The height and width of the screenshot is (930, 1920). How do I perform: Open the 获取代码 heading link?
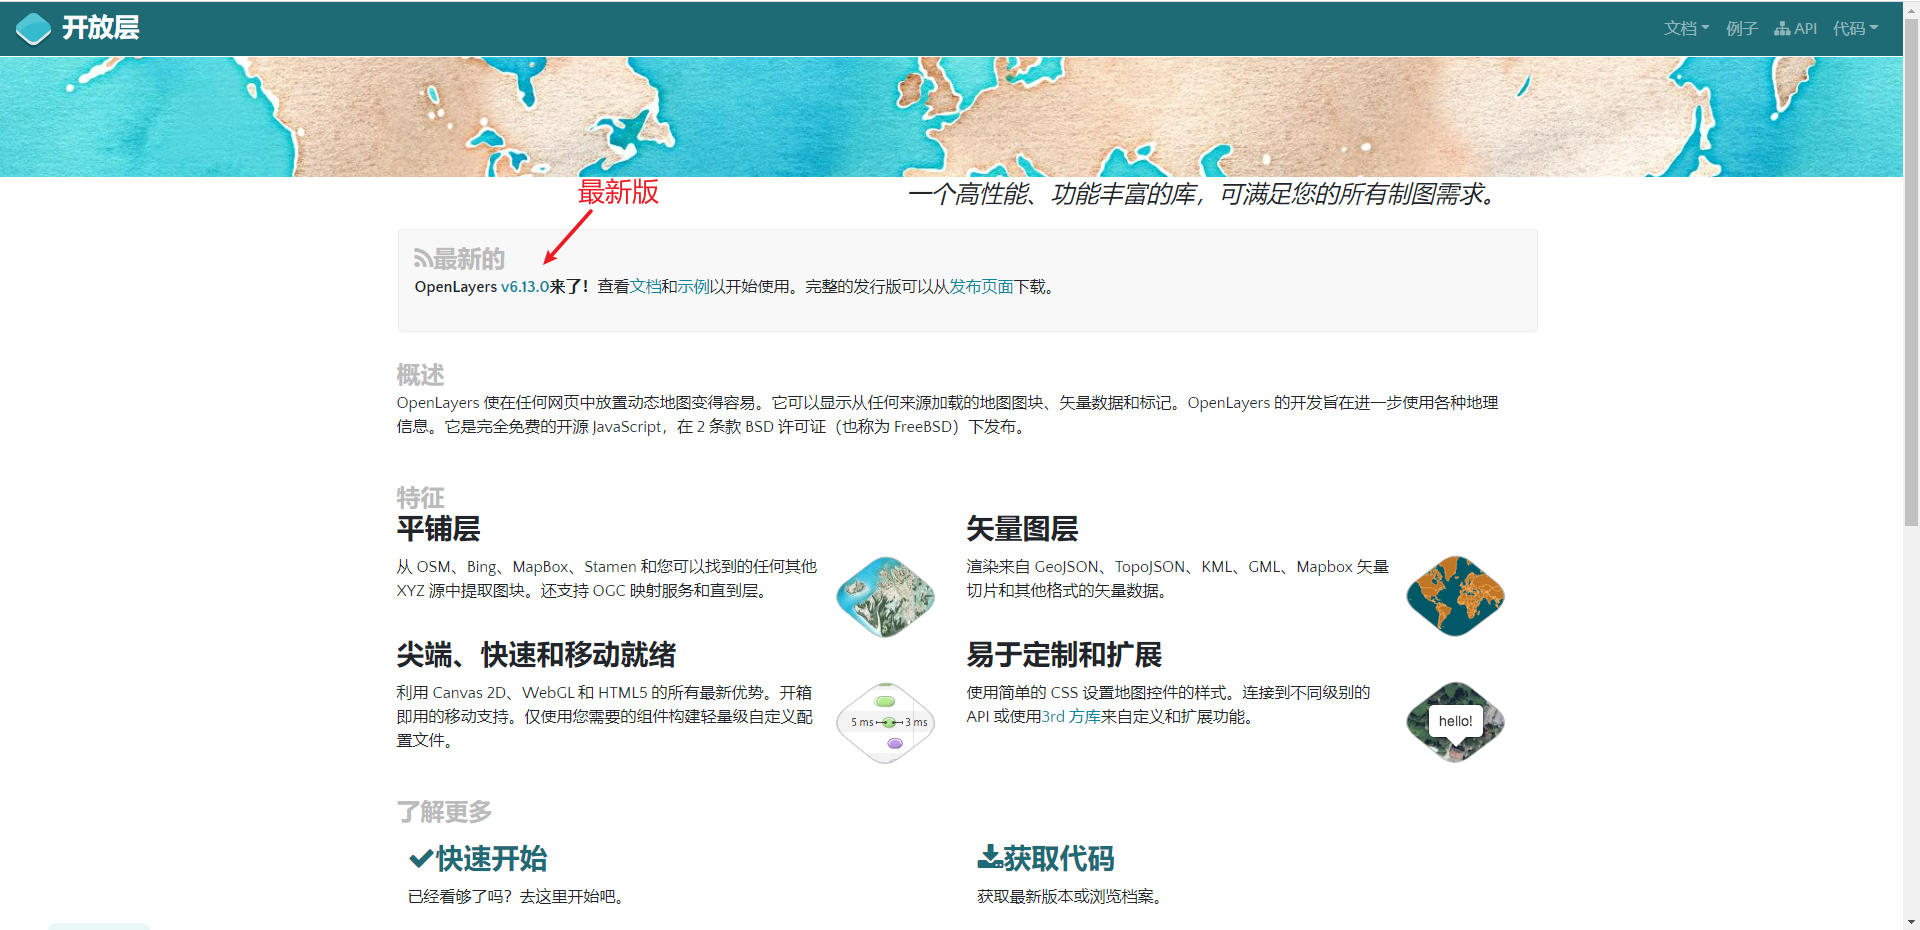(1059, 859)
